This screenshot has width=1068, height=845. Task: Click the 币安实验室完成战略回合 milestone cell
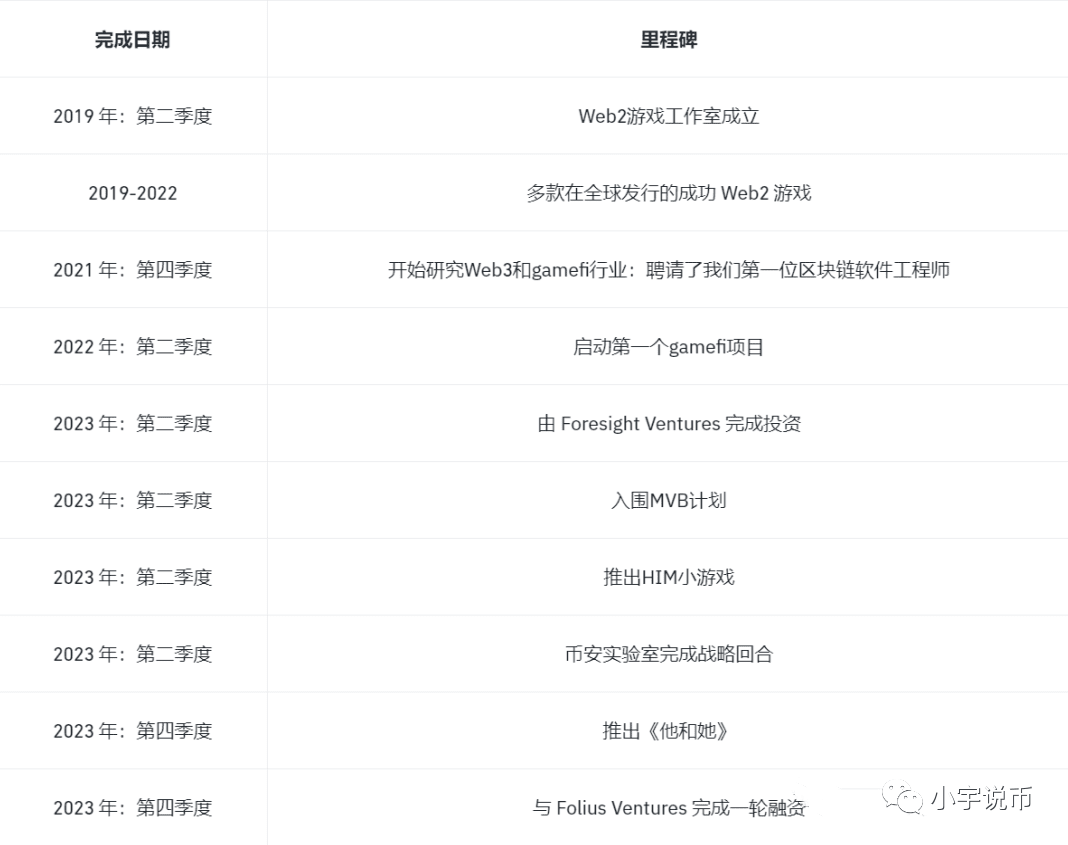667,654
